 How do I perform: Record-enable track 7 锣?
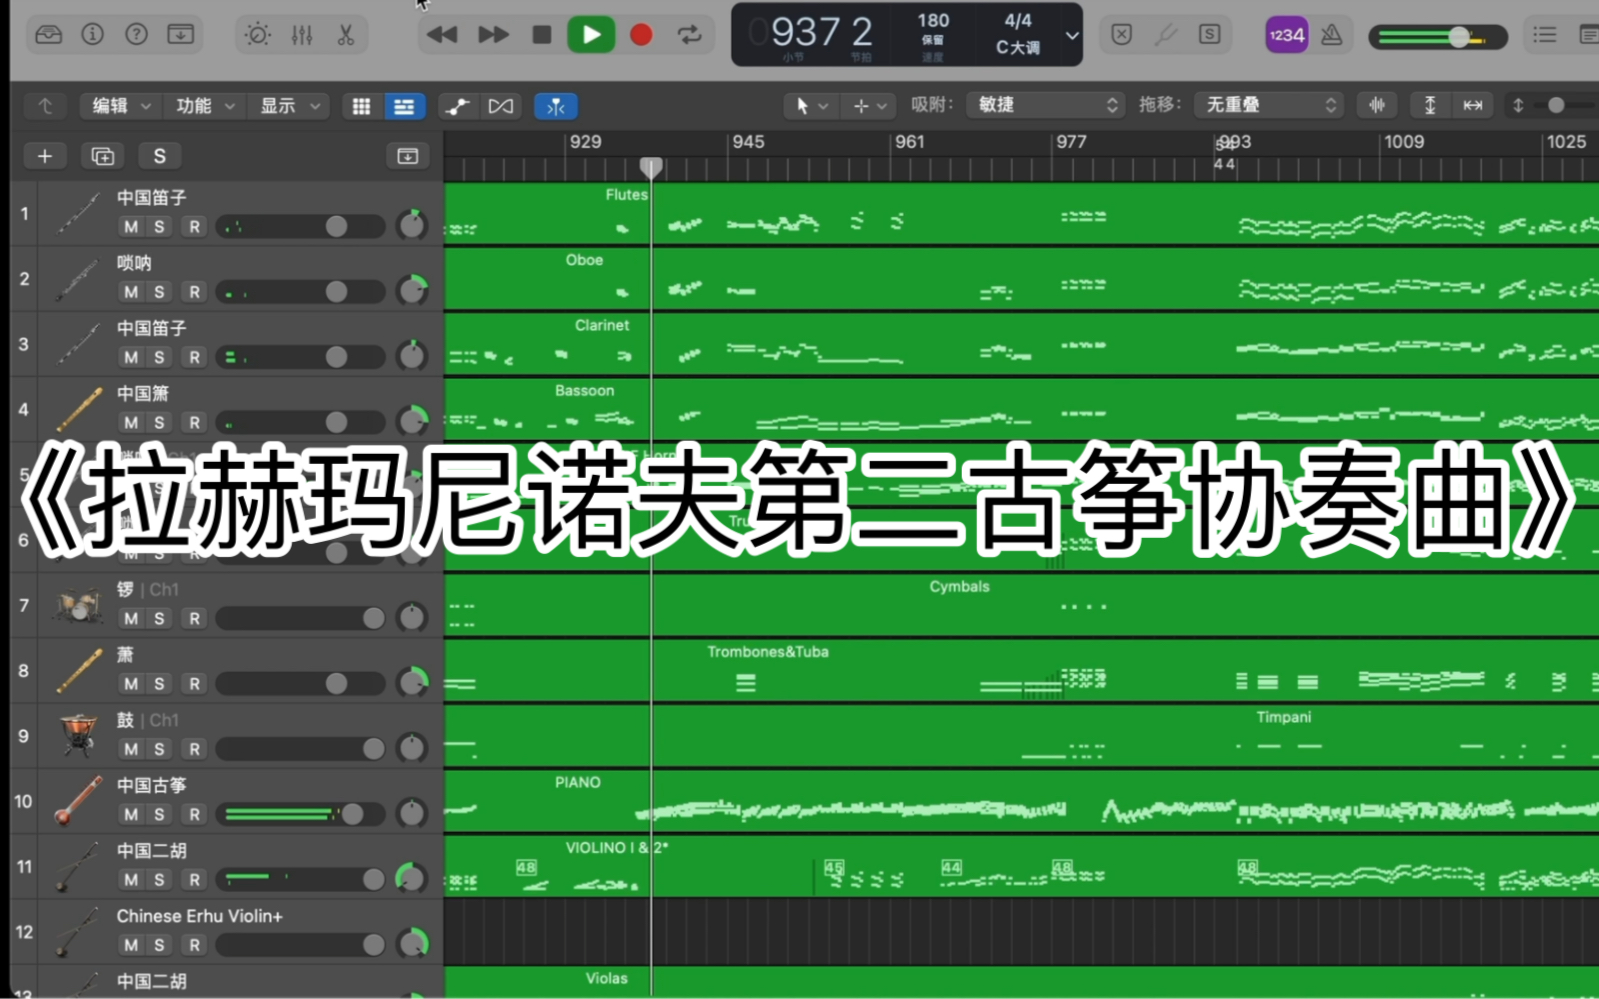point(194,619)
